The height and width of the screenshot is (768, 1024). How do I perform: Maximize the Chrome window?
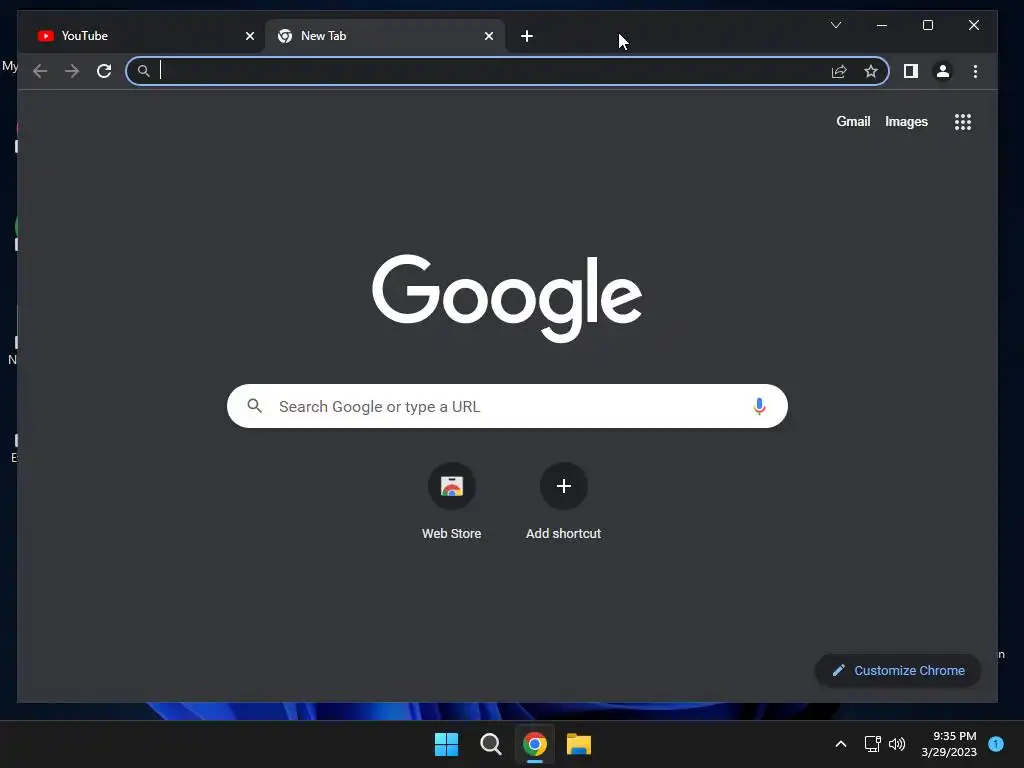tap(927, 25)
